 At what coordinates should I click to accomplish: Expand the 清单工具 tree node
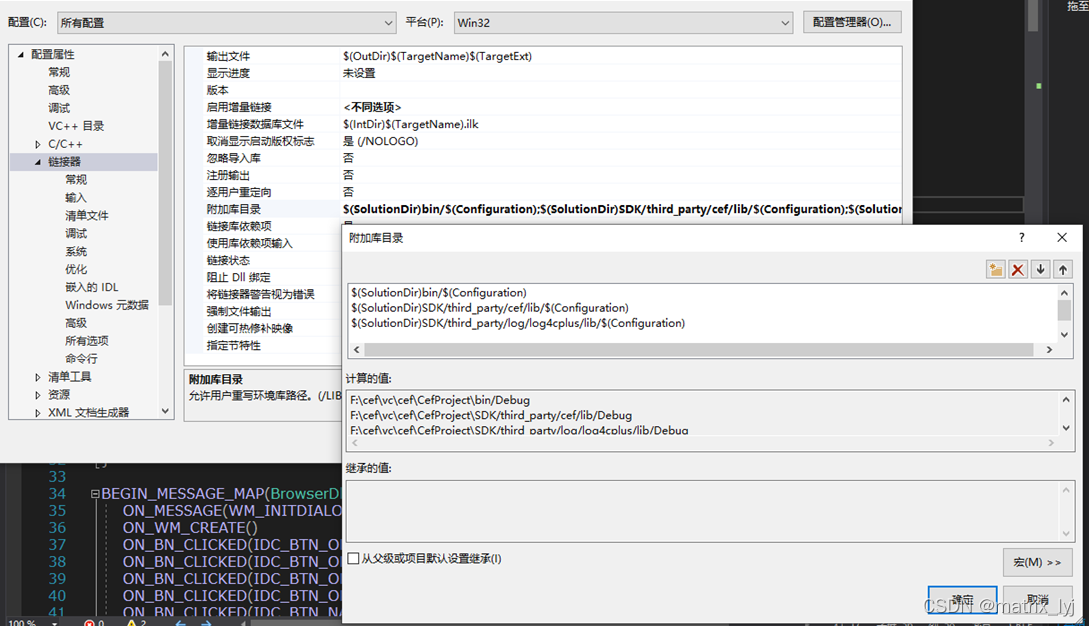point(38,377)
